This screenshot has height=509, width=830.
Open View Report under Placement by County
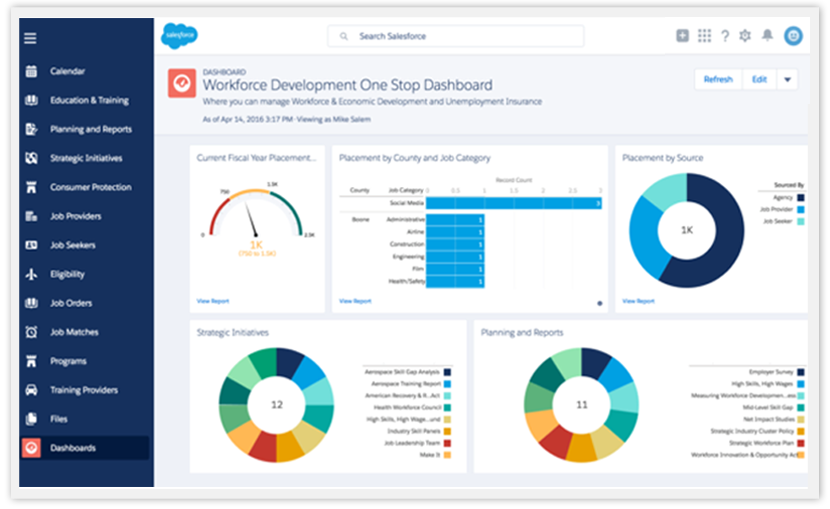click(355, 301)
